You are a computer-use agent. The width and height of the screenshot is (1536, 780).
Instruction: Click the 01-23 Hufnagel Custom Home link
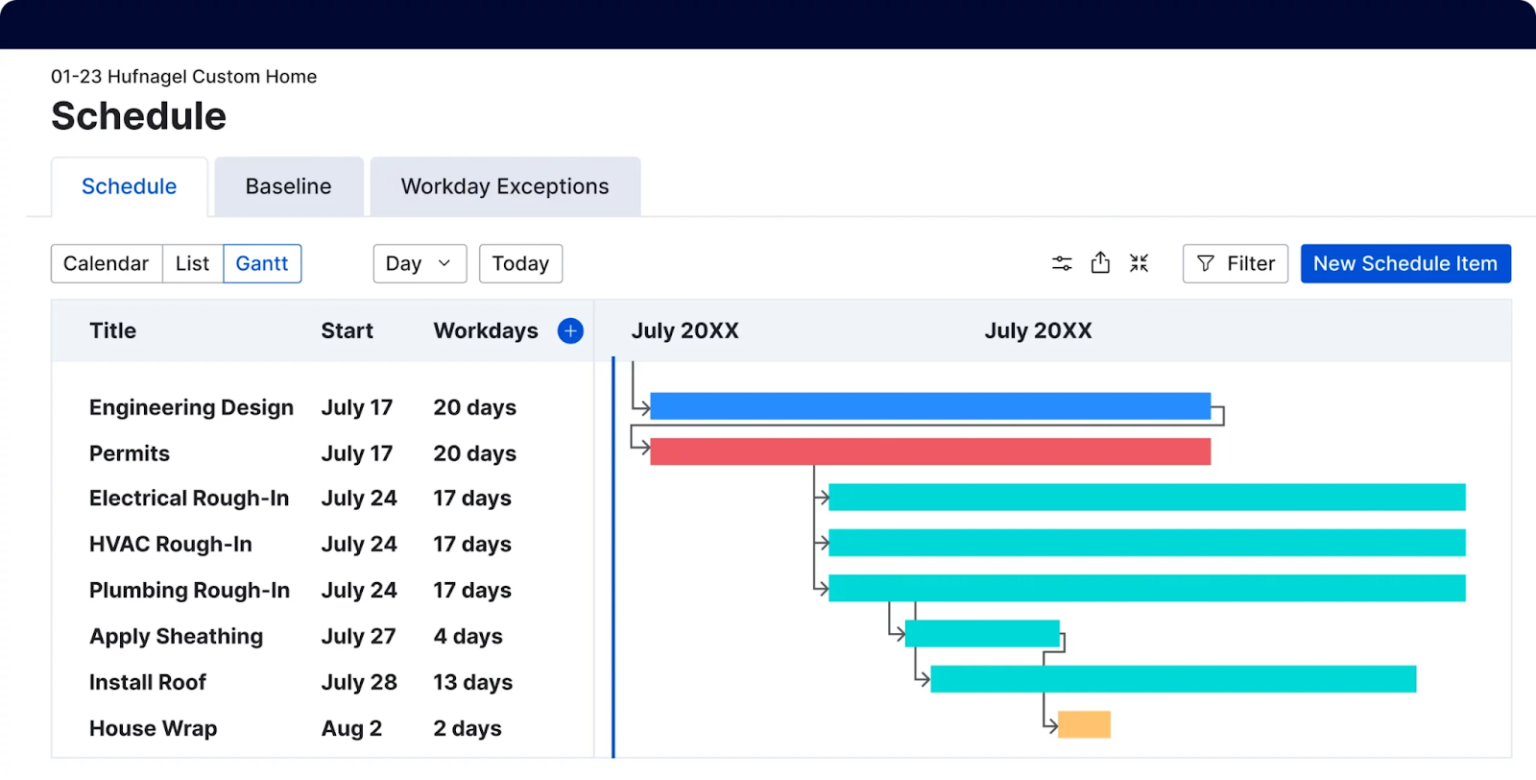point(183,76)
